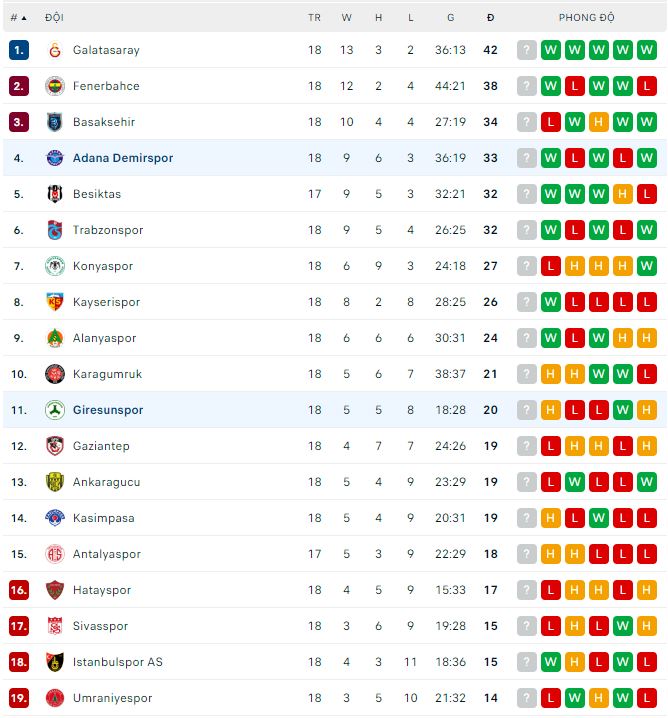This screenshot has width=668, height=718.
Task: Sort standings by Đ points column
Action: pos(490,18)
